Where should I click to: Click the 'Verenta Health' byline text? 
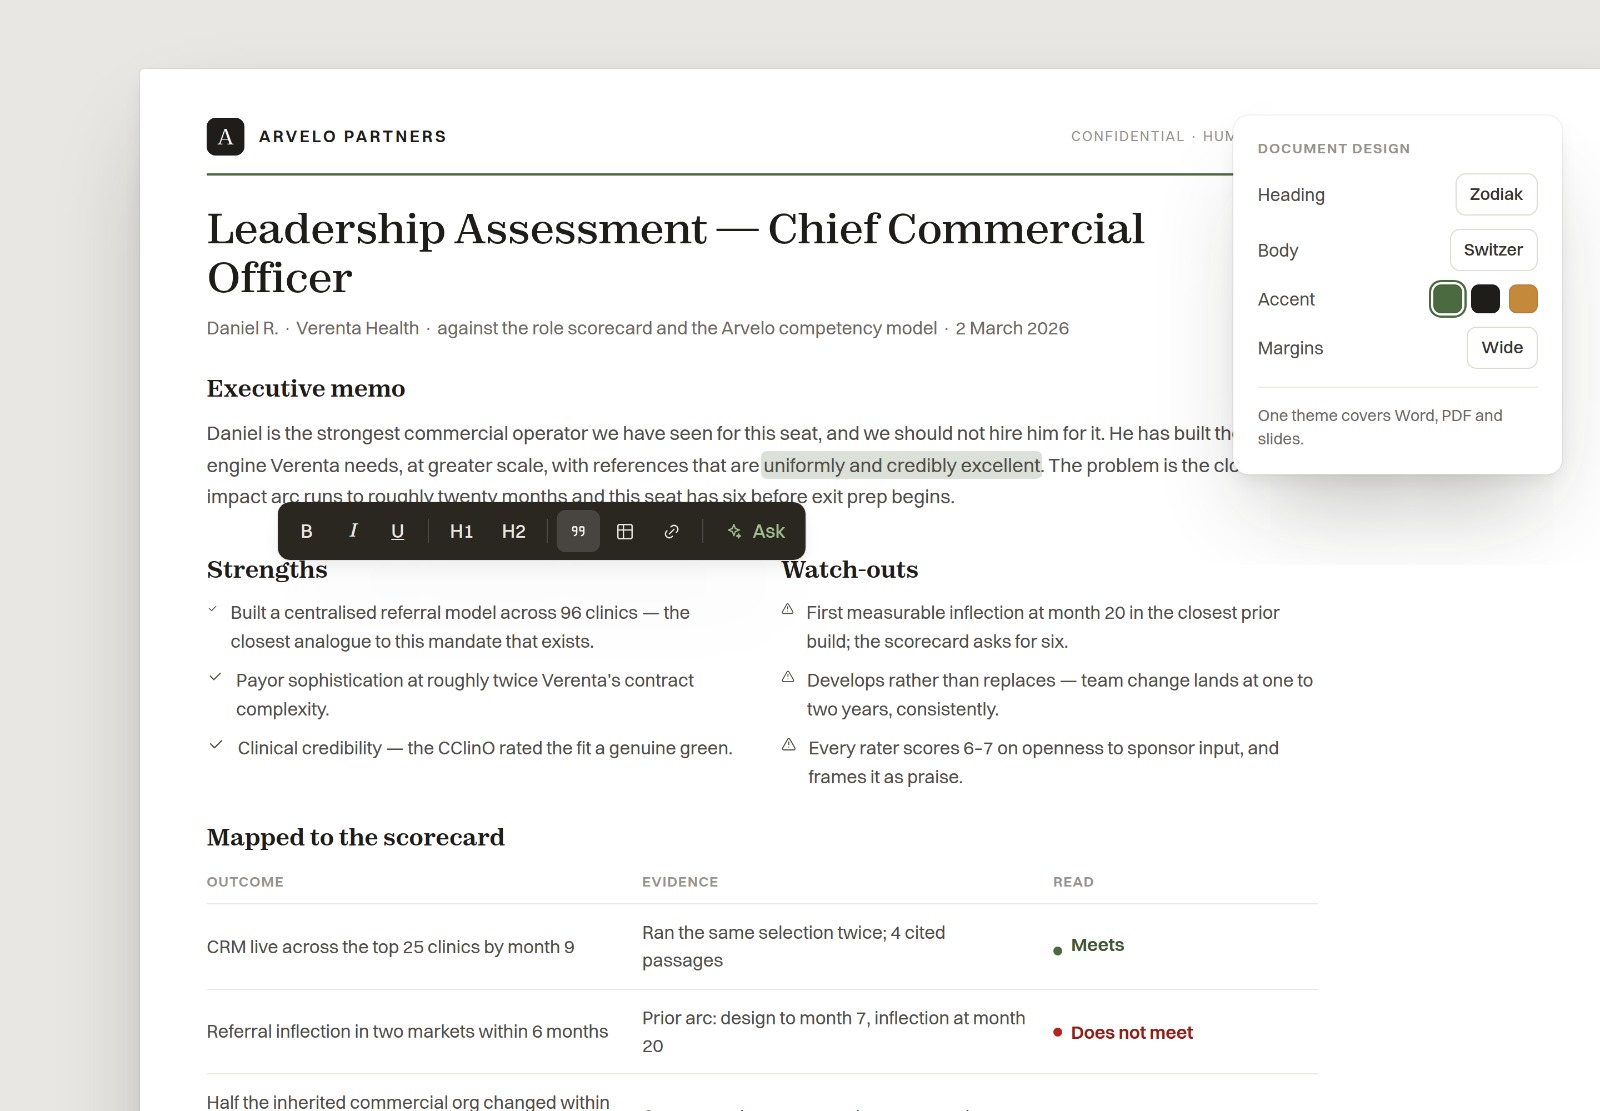(x=357, y=328)
